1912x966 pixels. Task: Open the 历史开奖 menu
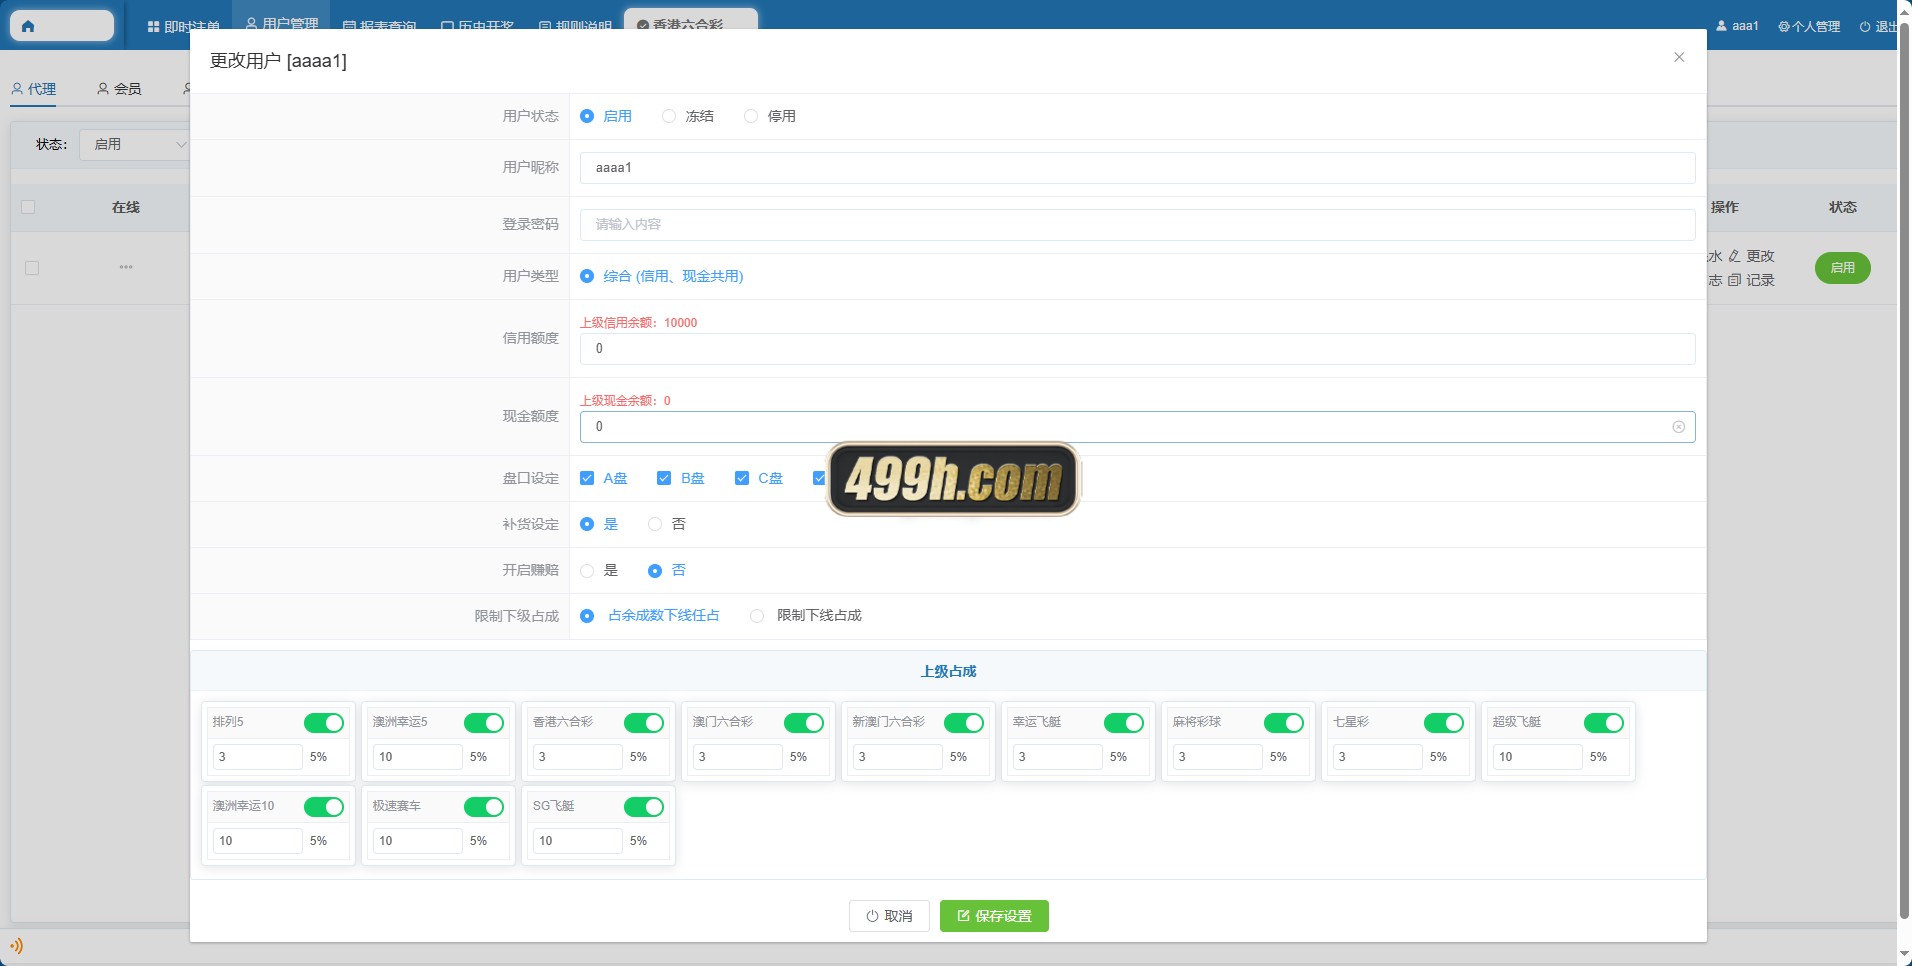point(478,26)
